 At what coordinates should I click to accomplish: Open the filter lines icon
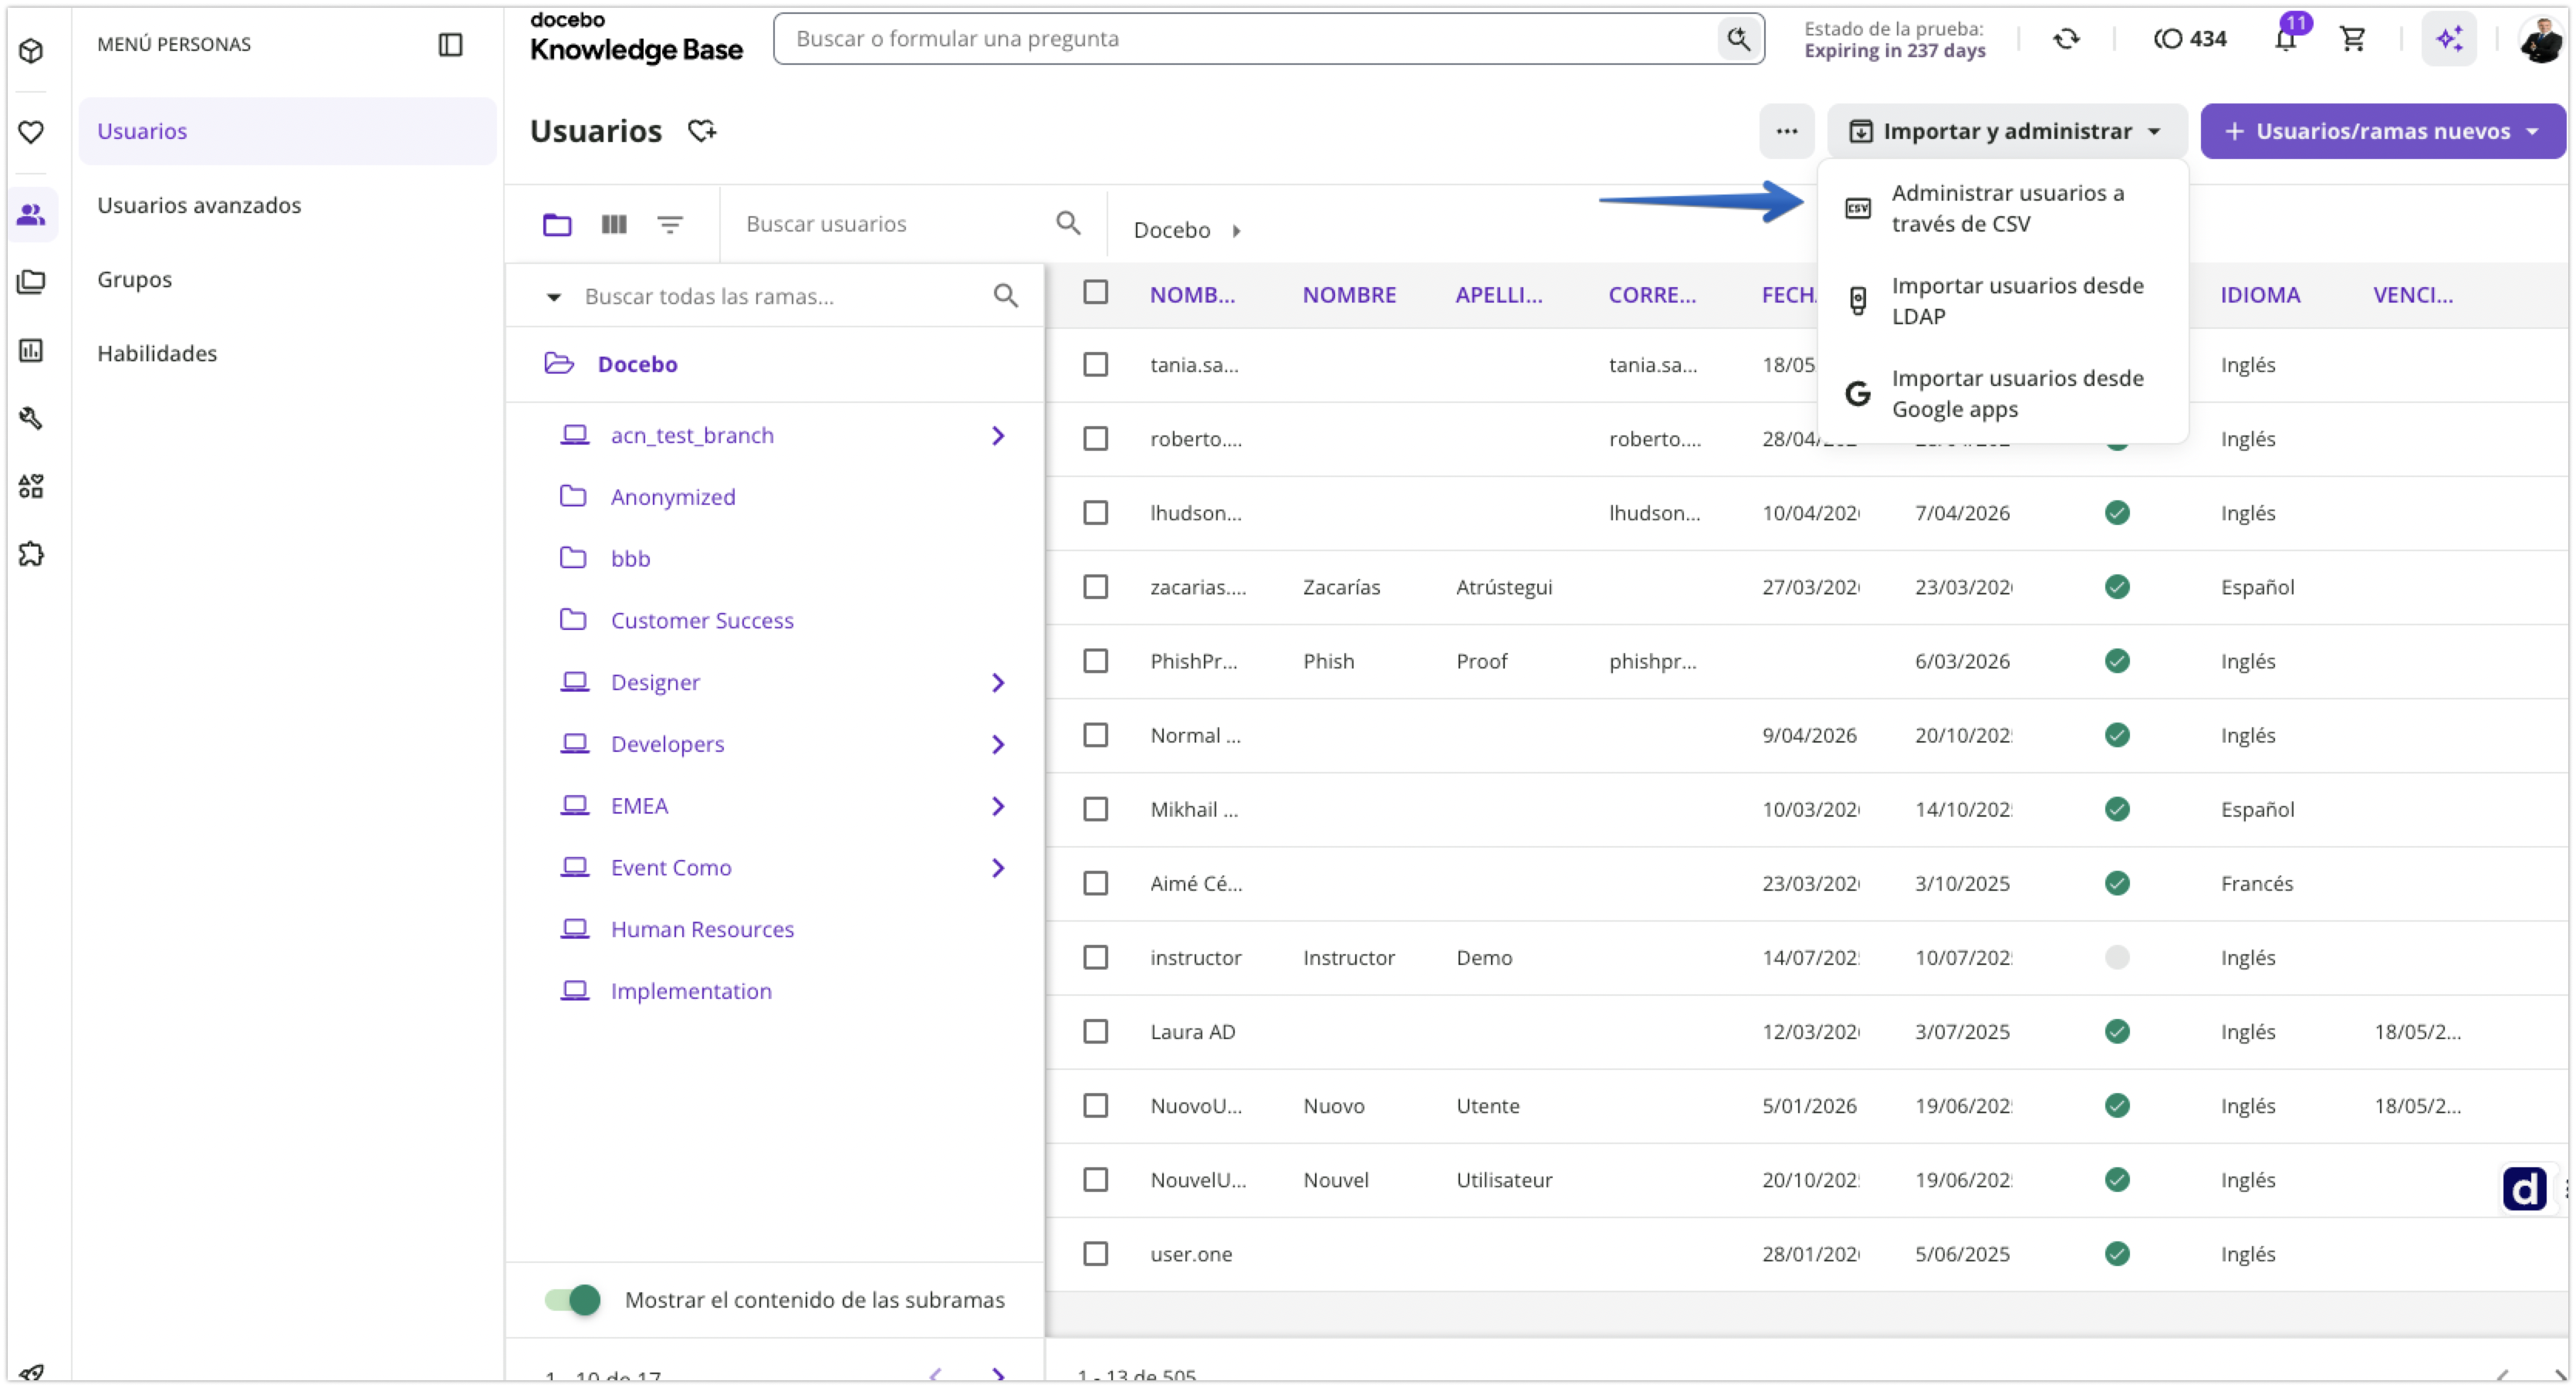click(x=670, y=224)
